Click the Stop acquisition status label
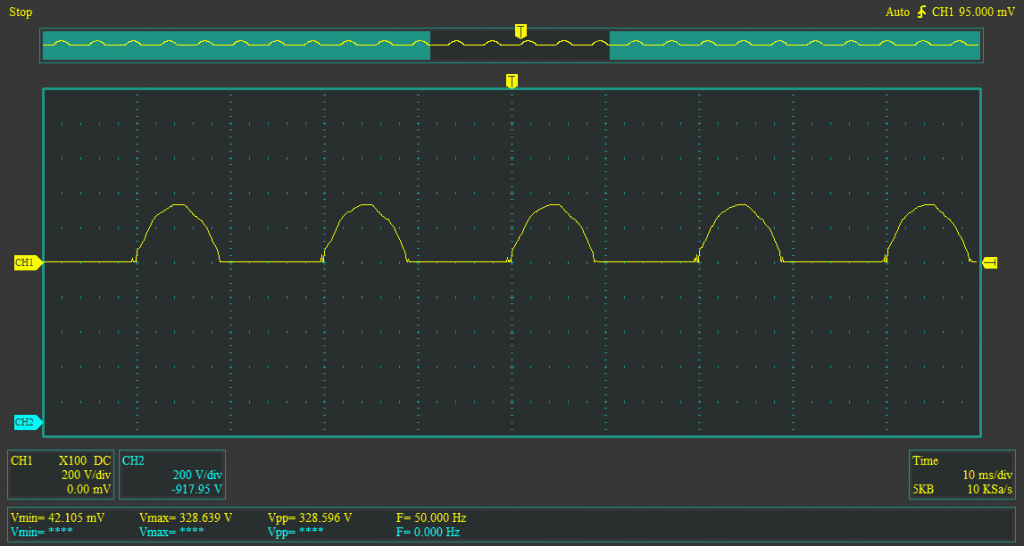1024x546 pixels. click(21, 12)
